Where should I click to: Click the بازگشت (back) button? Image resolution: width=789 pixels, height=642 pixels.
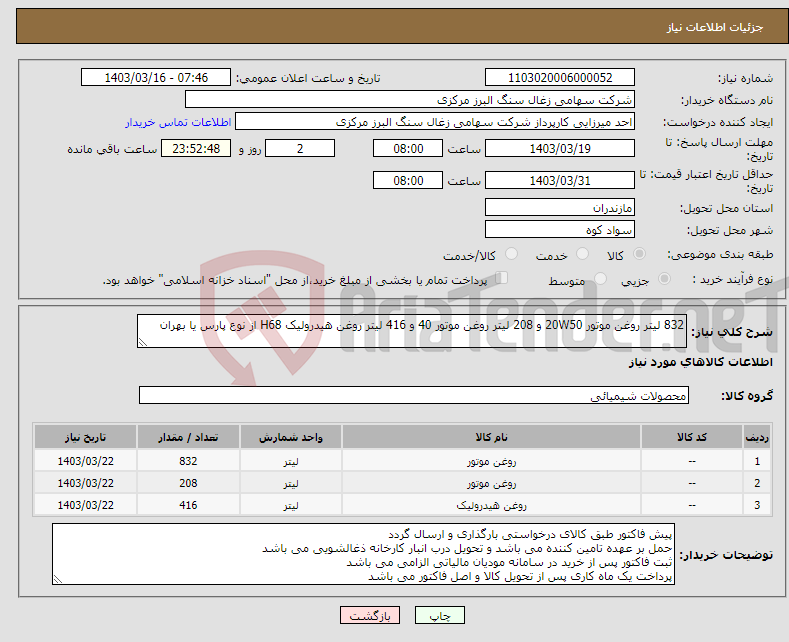point(370,615)
